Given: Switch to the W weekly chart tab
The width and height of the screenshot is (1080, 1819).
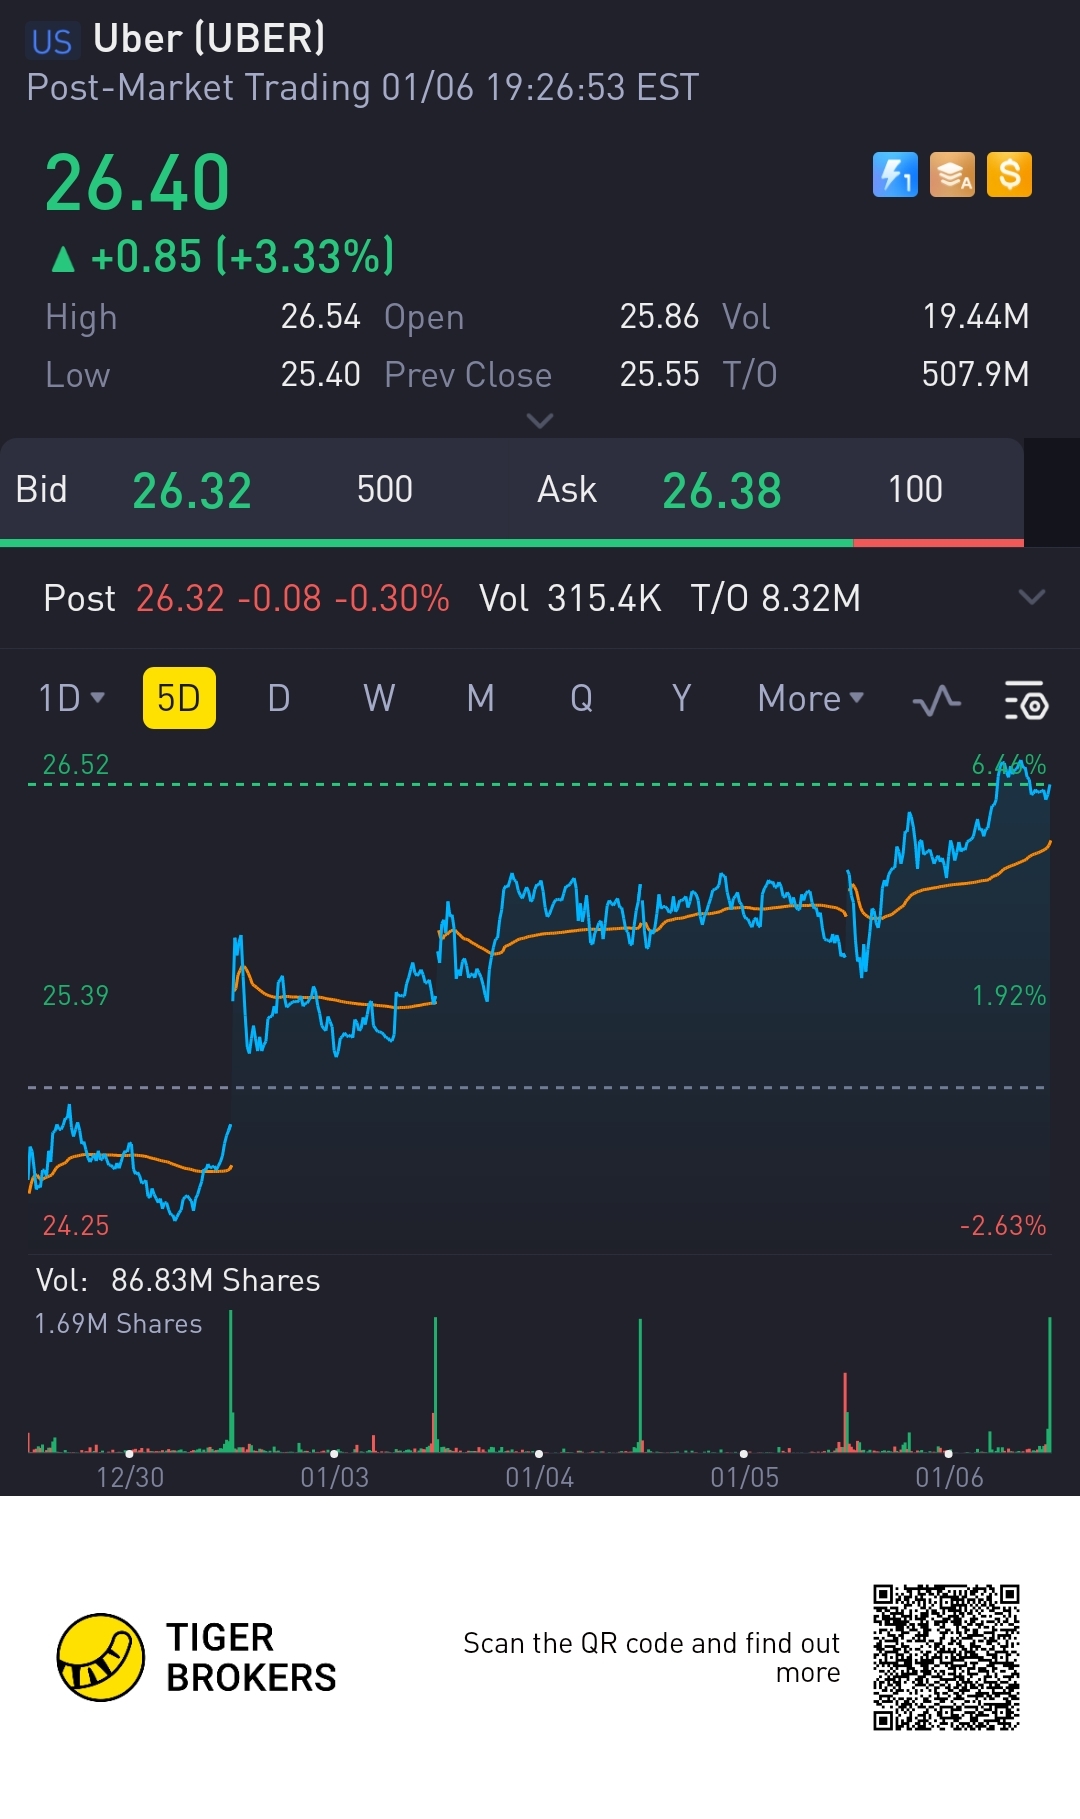Looking at the screenshot, I should coord(379,698).
